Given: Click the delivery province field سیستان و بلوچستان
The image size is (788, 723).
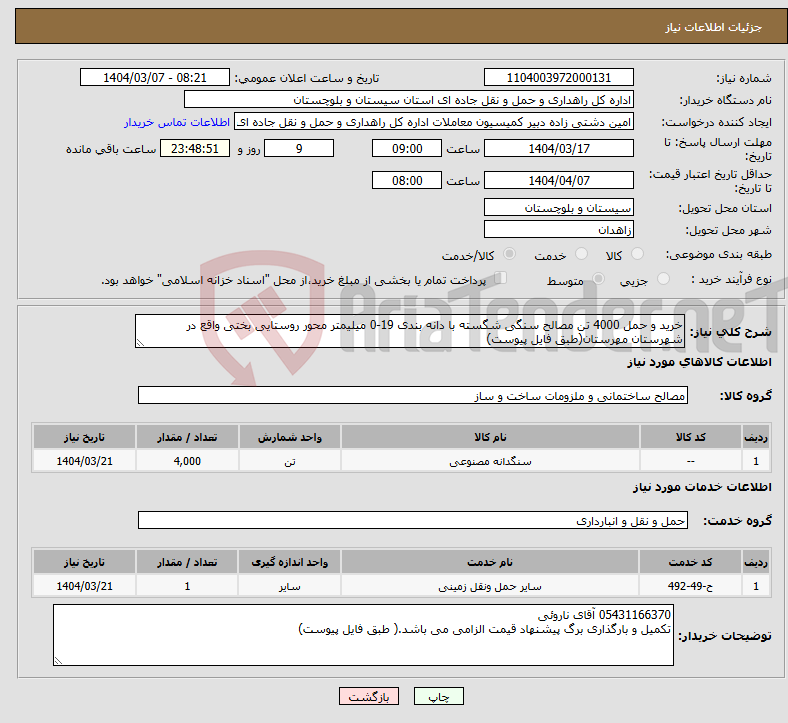Looking at the screenshot, I should tap(558, 207).
